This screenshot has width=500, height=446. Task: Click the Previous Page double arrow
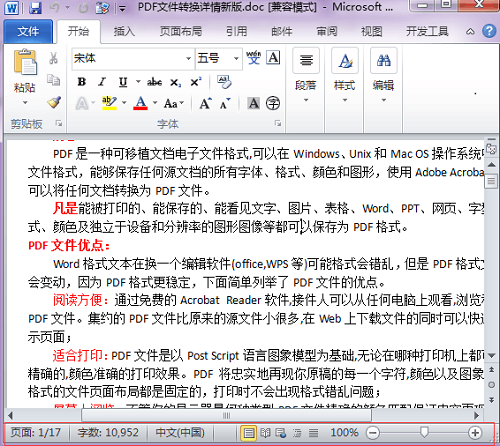tap(491, 369)
